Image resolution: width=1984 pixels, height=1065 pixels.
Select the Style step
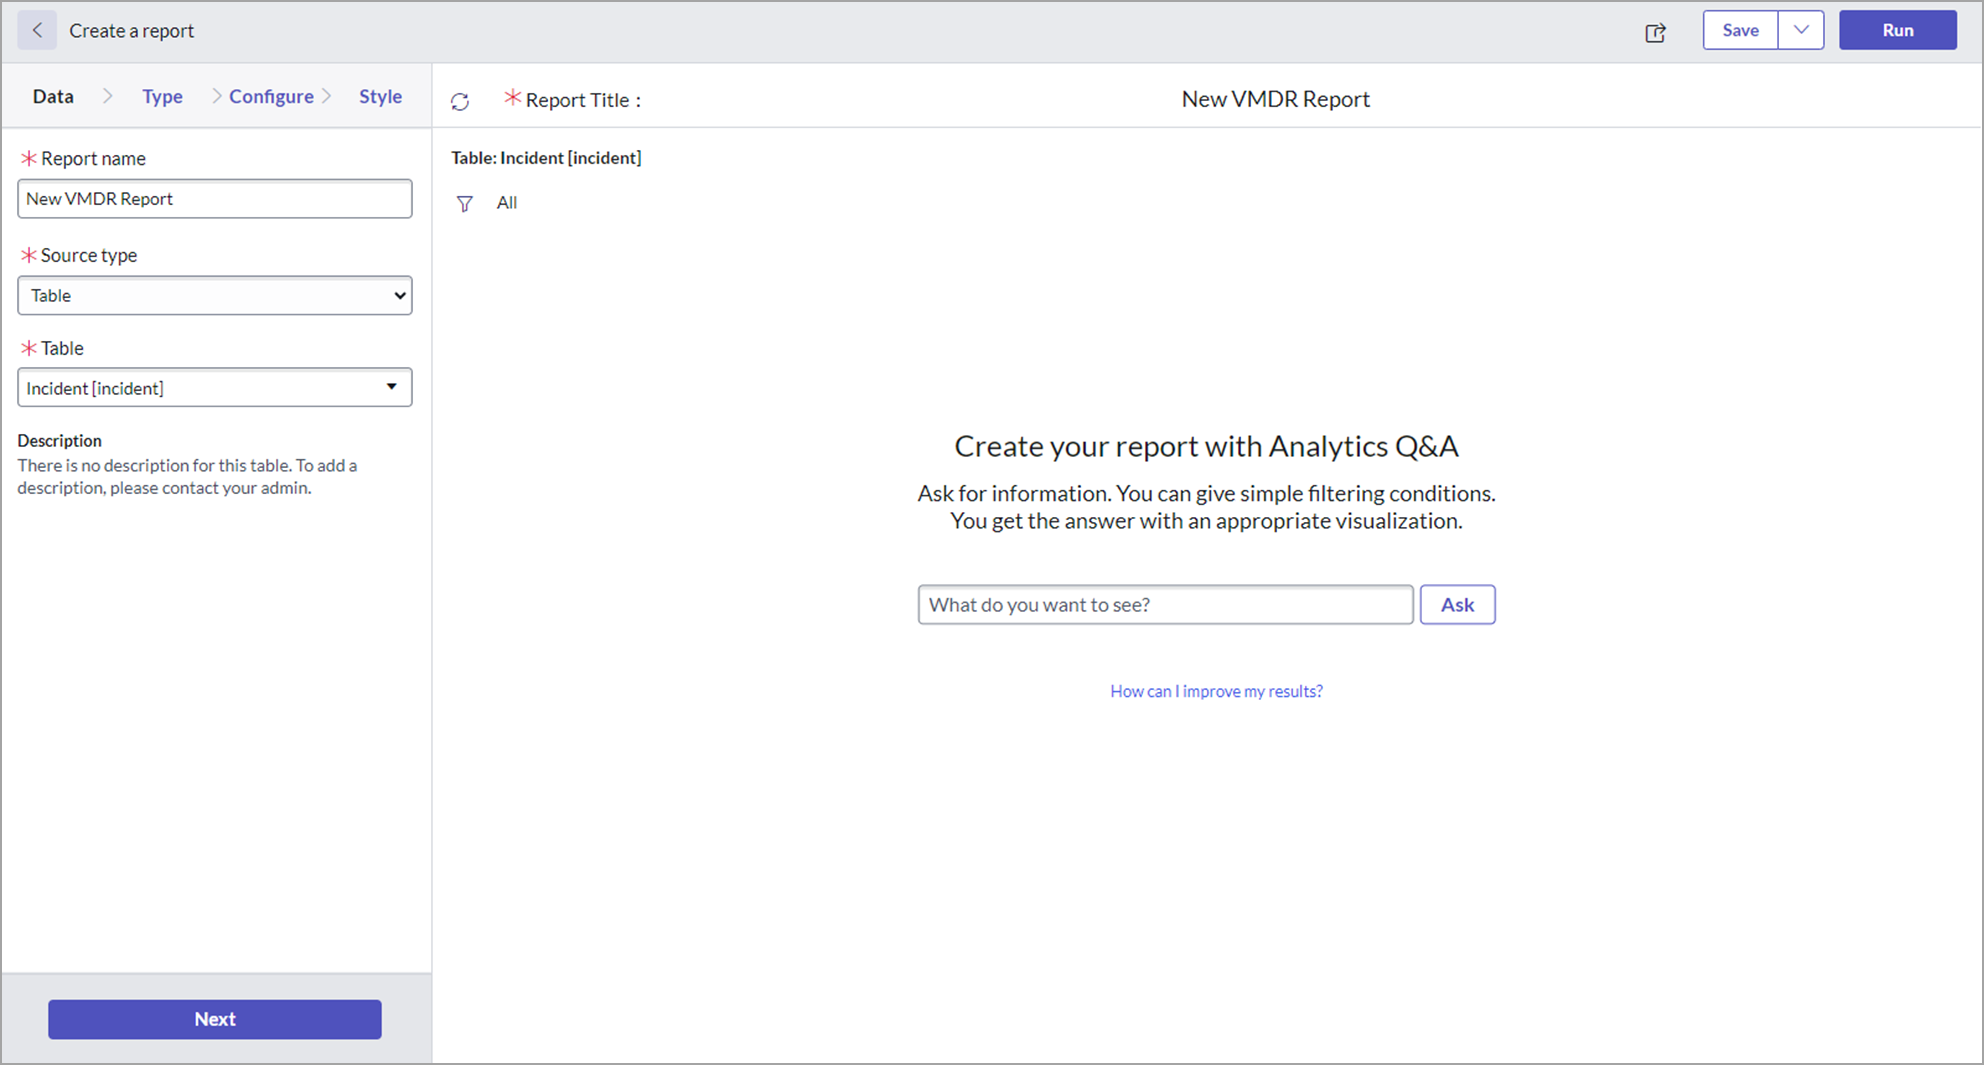tap(380, 96)
